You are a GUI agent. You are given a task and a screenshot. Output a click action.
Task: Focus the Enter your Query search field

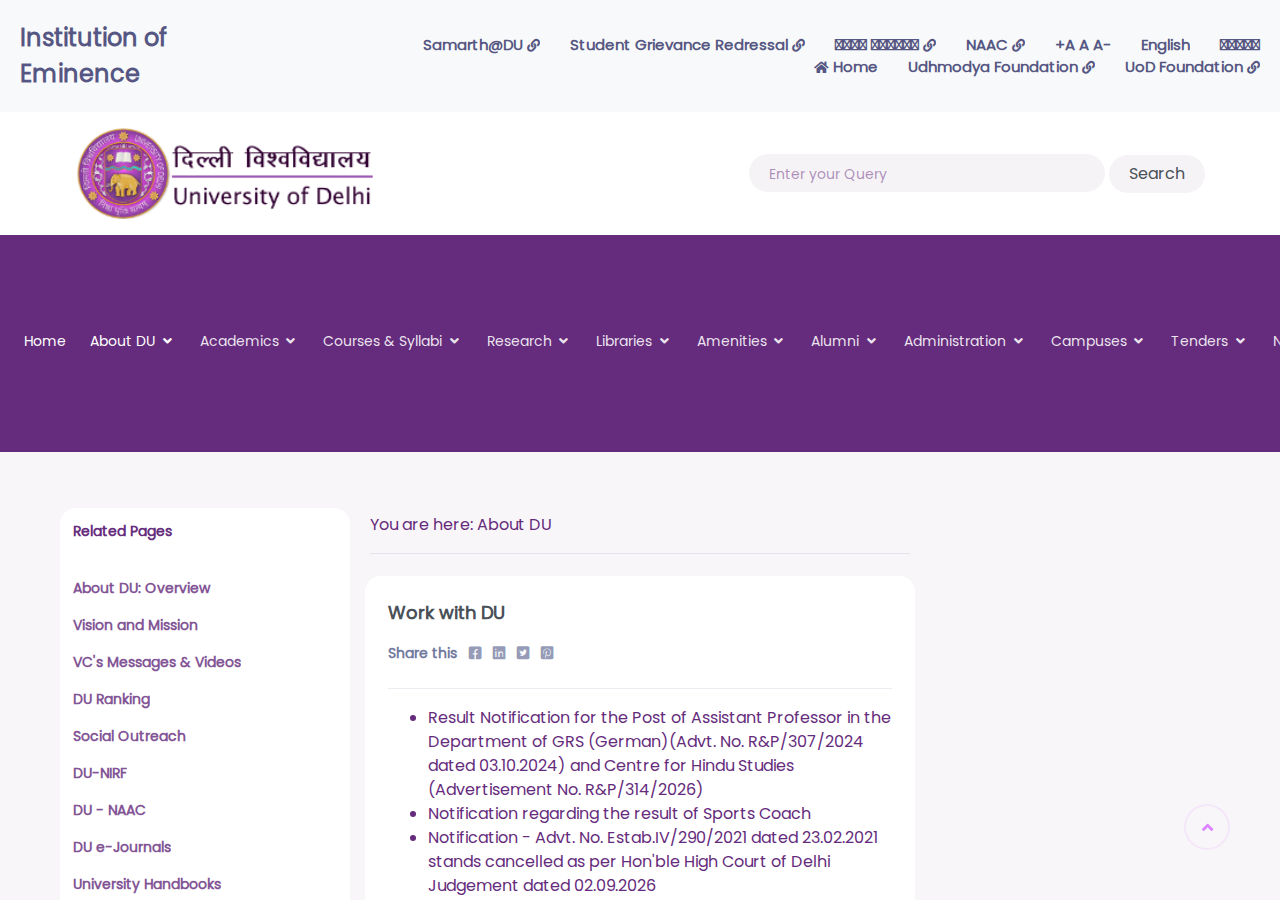point(927,173)
